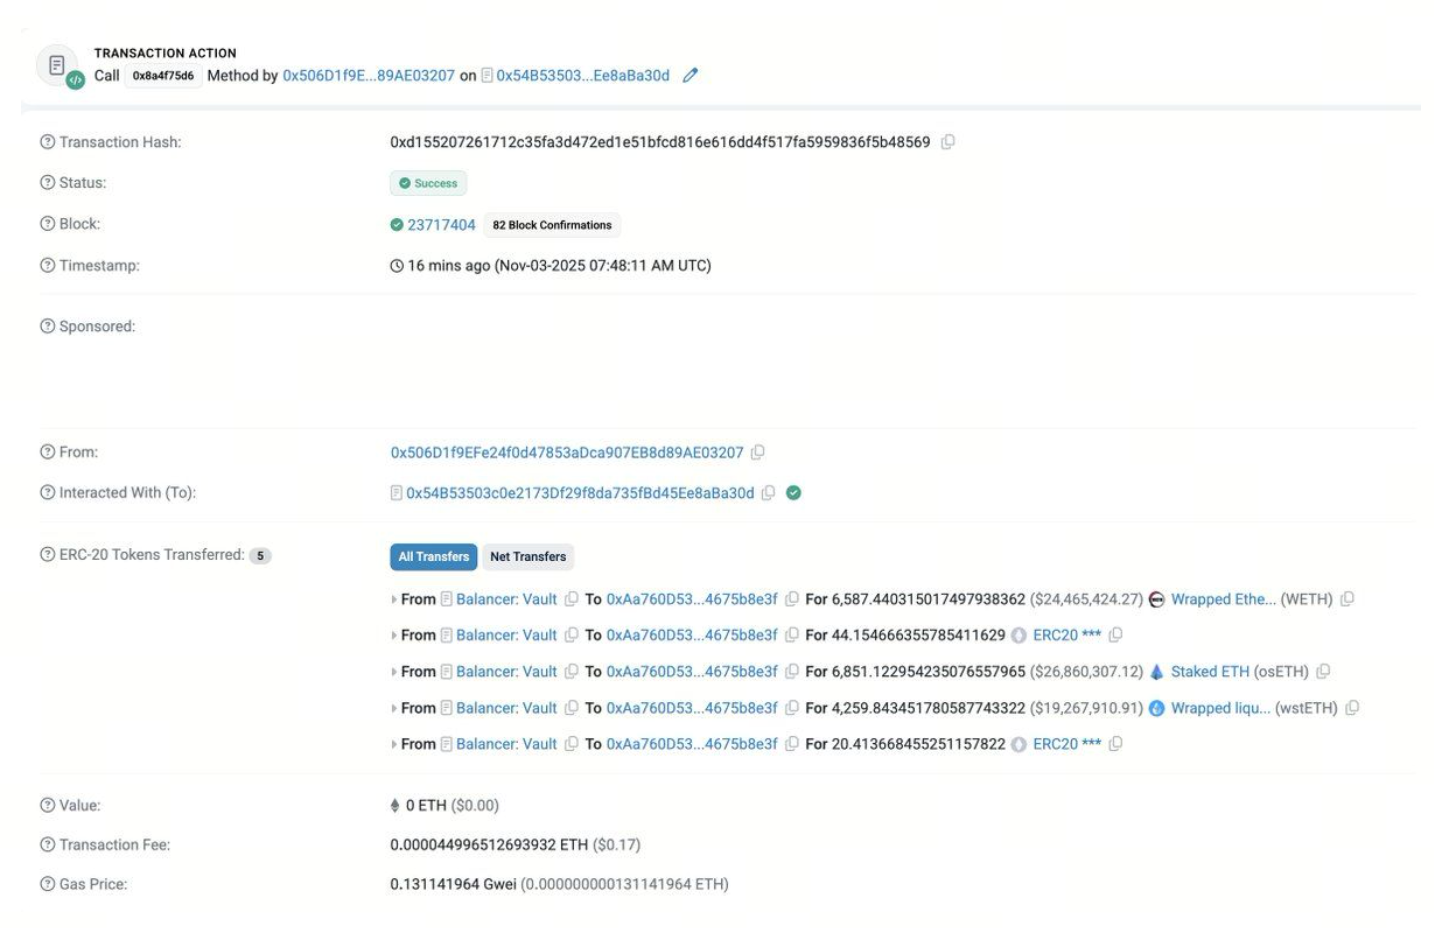1434x928 pixels.
Task: Click the osETH token logo icon
Action: [1157, 672]
